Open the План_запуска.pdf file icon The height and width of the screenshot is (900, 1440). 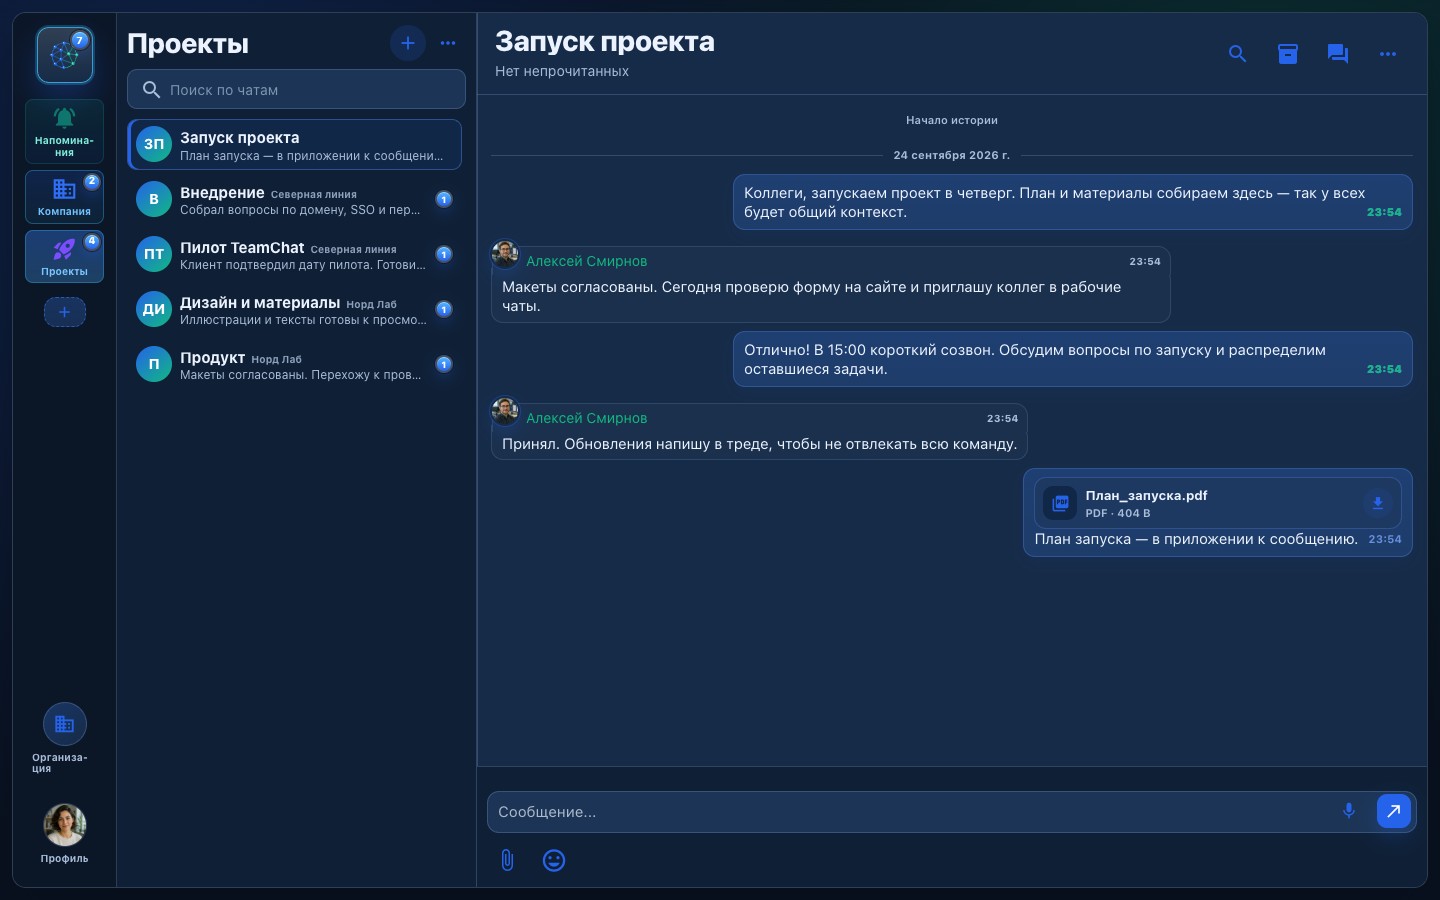1060,503
